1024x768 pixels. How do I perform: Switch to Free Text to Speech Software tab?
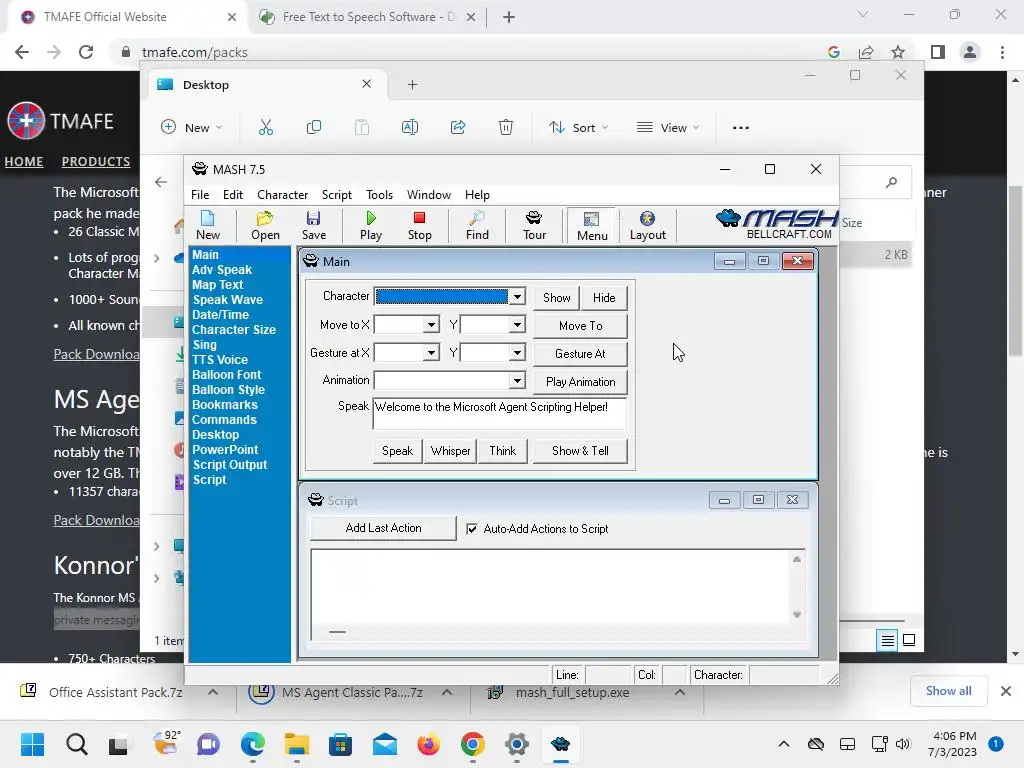(x=366, y=17)
